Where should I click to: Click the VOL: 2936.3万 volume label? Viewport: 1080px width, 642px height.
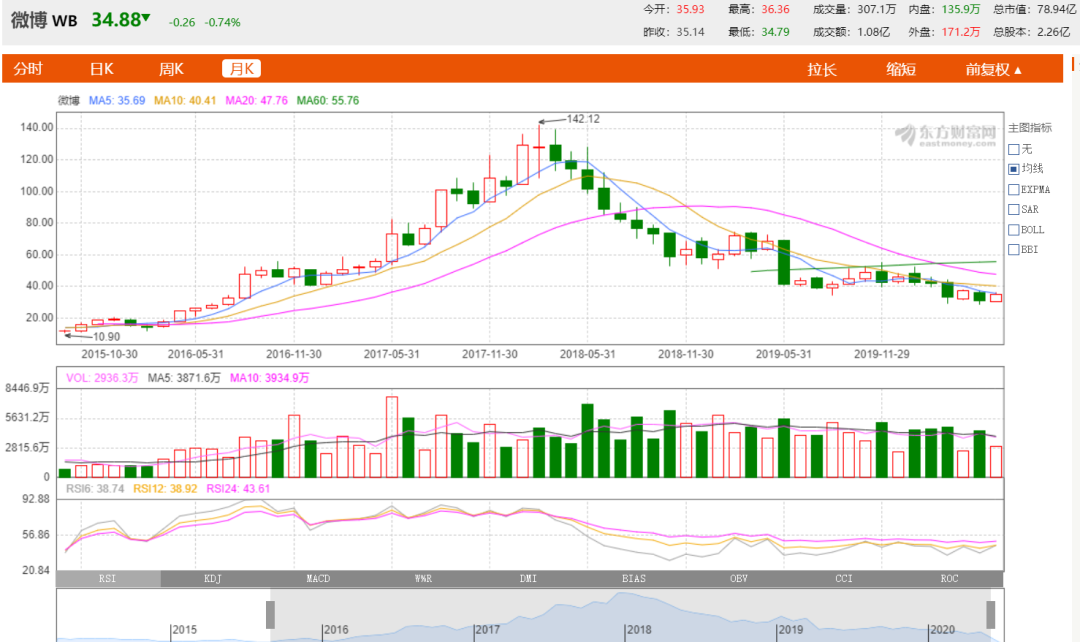click(102, 378)
